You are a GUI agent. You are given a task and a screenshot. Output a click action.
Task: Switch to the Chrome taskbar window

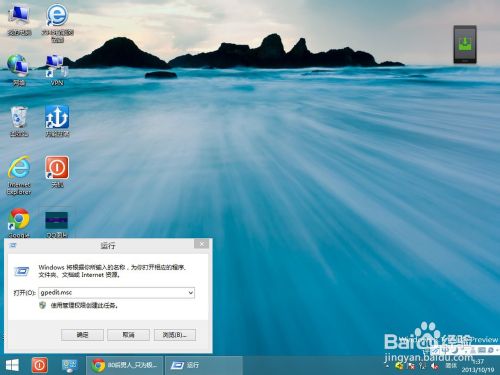pyautogui.click(x=125, y=365)
